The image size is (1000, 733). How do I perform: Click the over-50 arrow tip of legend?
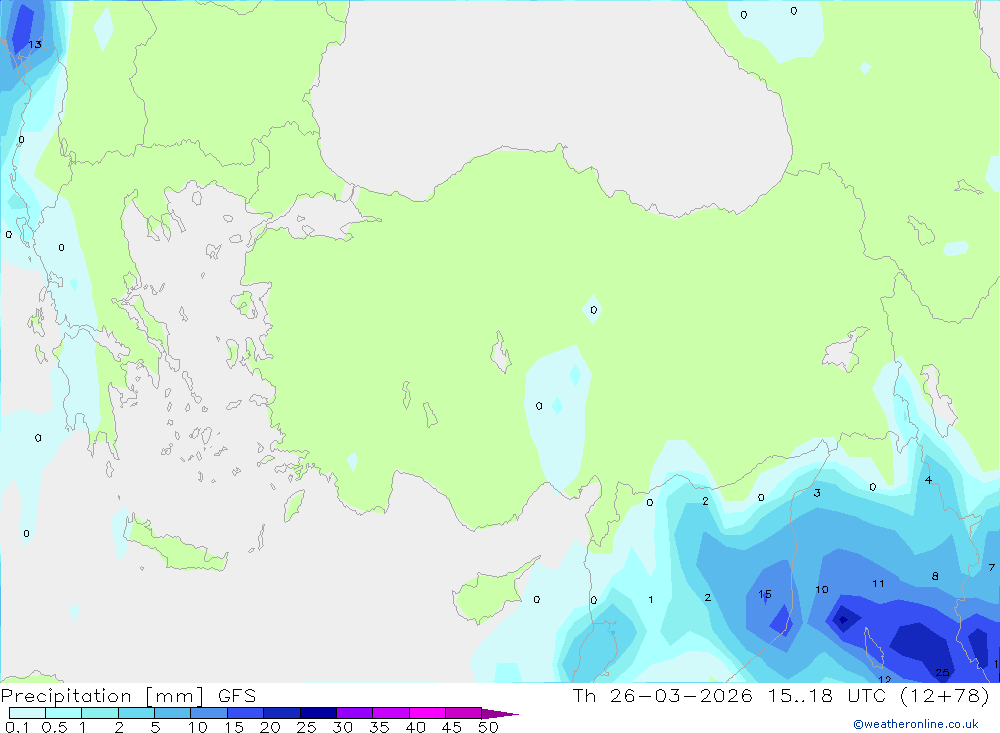[x=500, y=714]
